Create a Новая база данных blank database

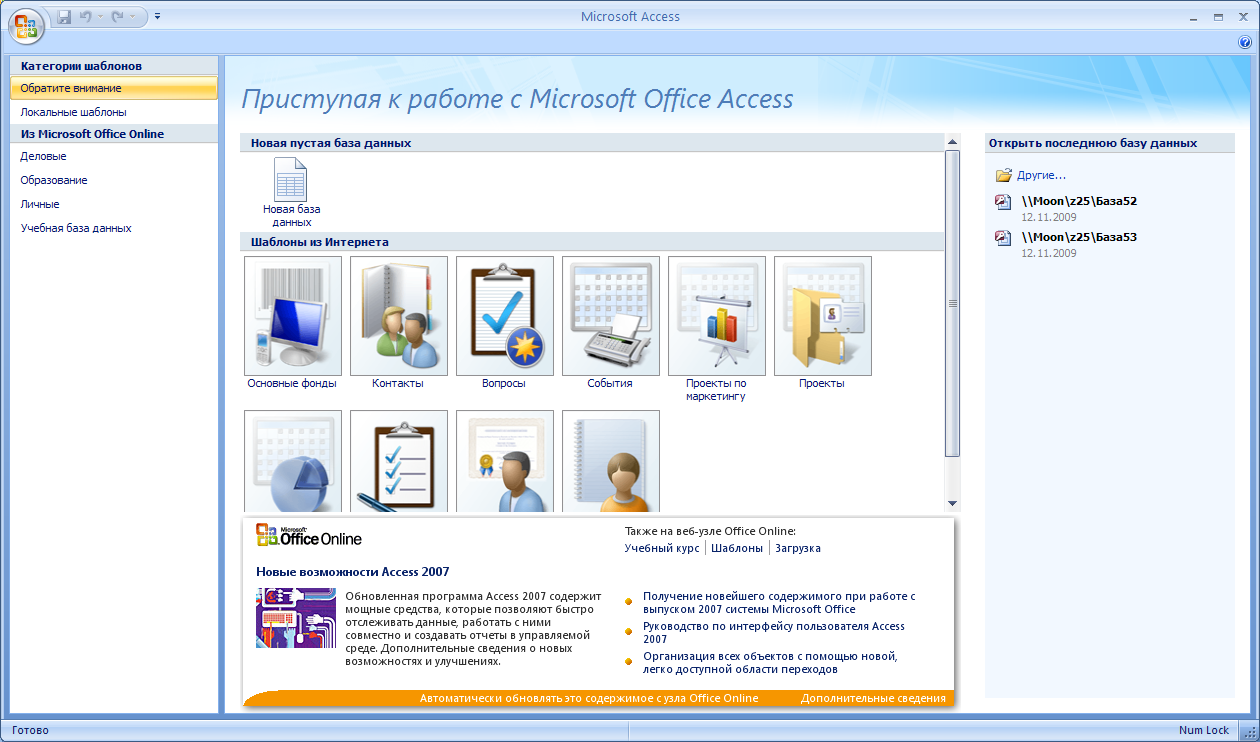pyautogui.click(x=291, y=192)
